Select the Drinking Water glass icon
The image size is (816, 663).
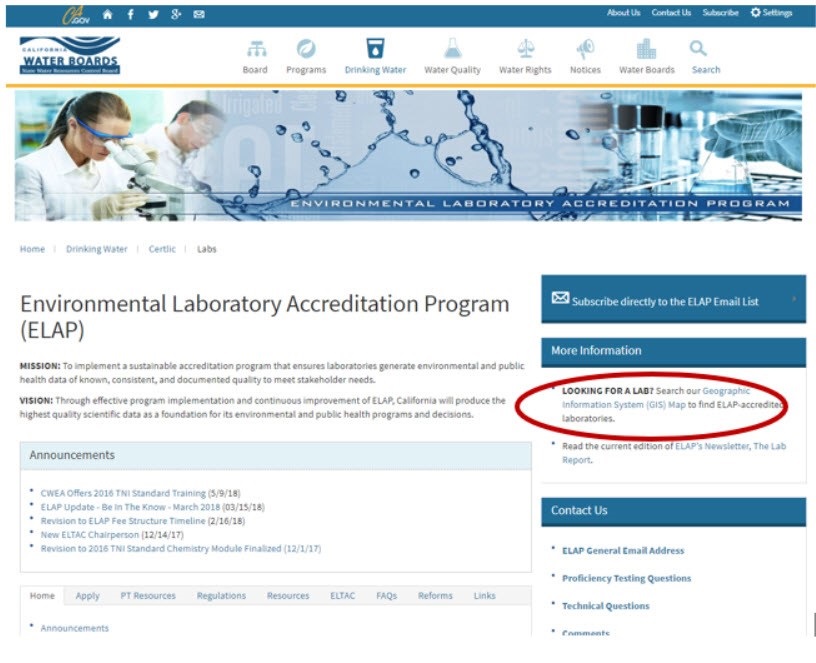[375, 48]
